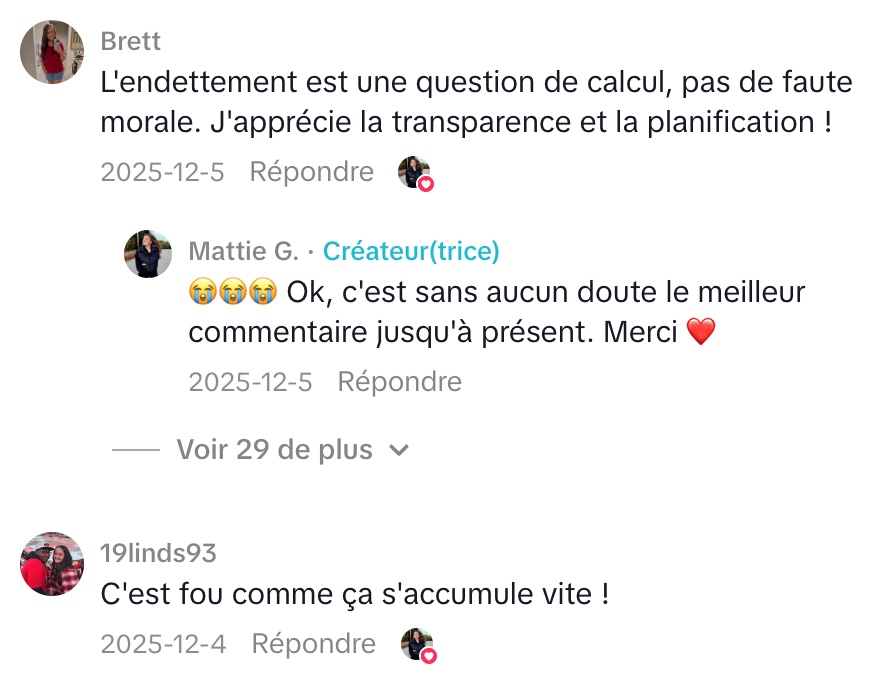This screenshot has height=678, width=880.
Task: Open the 19linds93 profile picture
Action: [x=52, y=564]
